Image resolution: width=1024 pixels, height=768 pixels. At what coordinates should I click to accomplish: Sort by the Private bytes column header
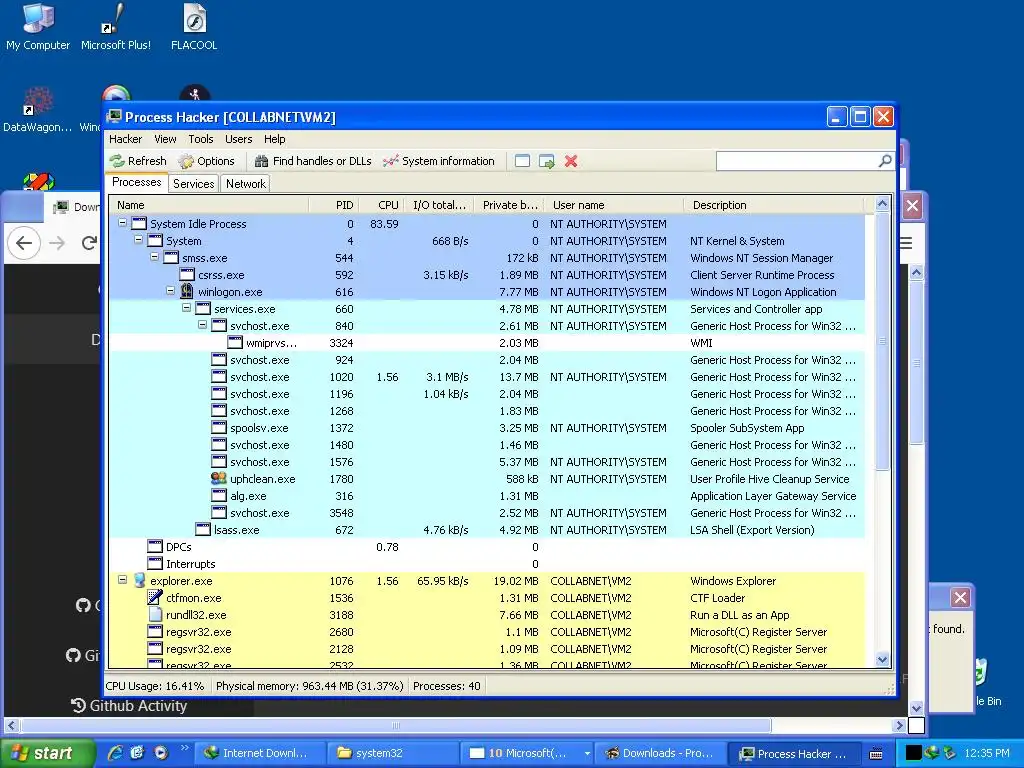(x=509, y=205)
